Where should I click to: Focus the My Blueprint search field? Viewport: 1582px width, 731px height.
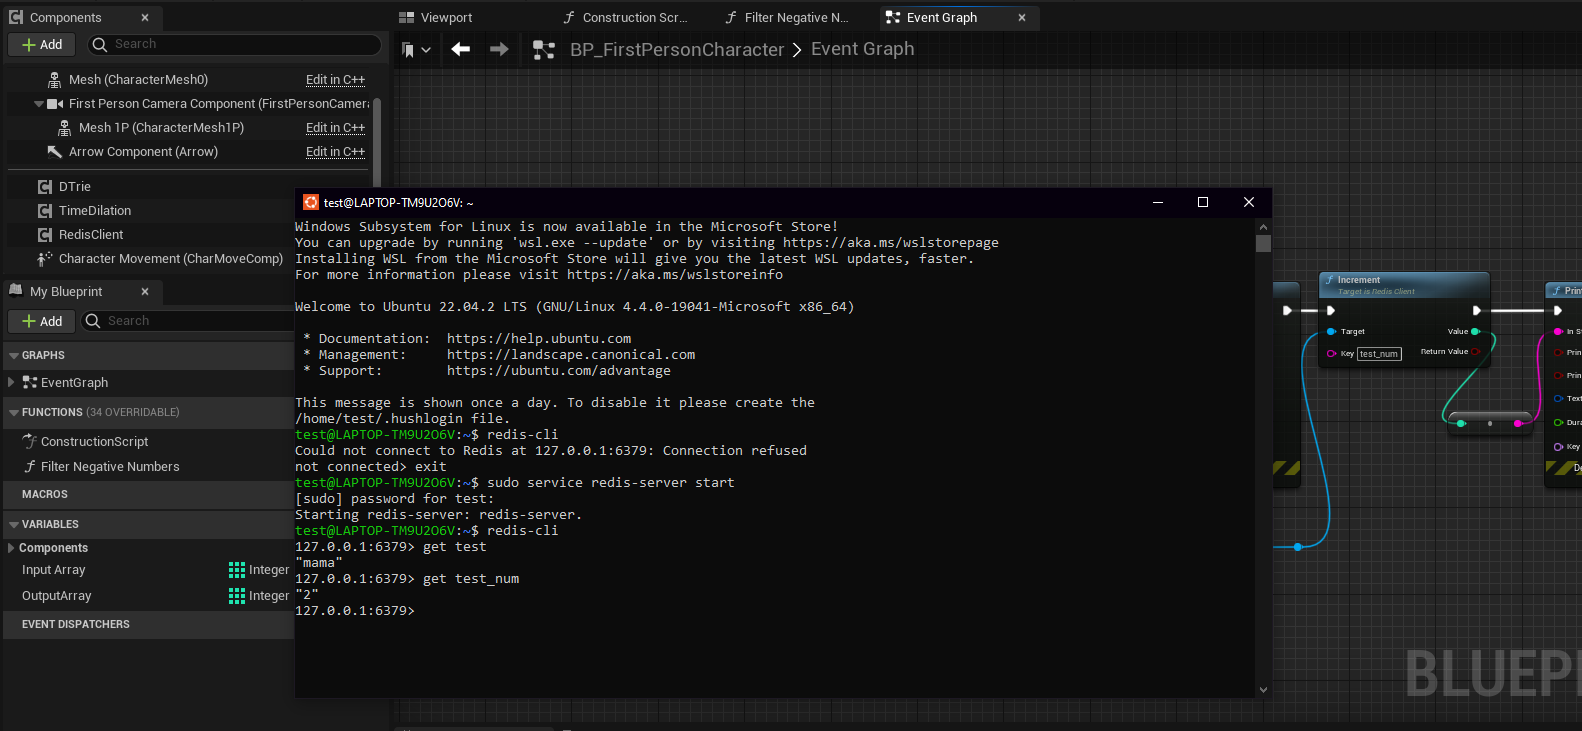click(x=190, y=321)
